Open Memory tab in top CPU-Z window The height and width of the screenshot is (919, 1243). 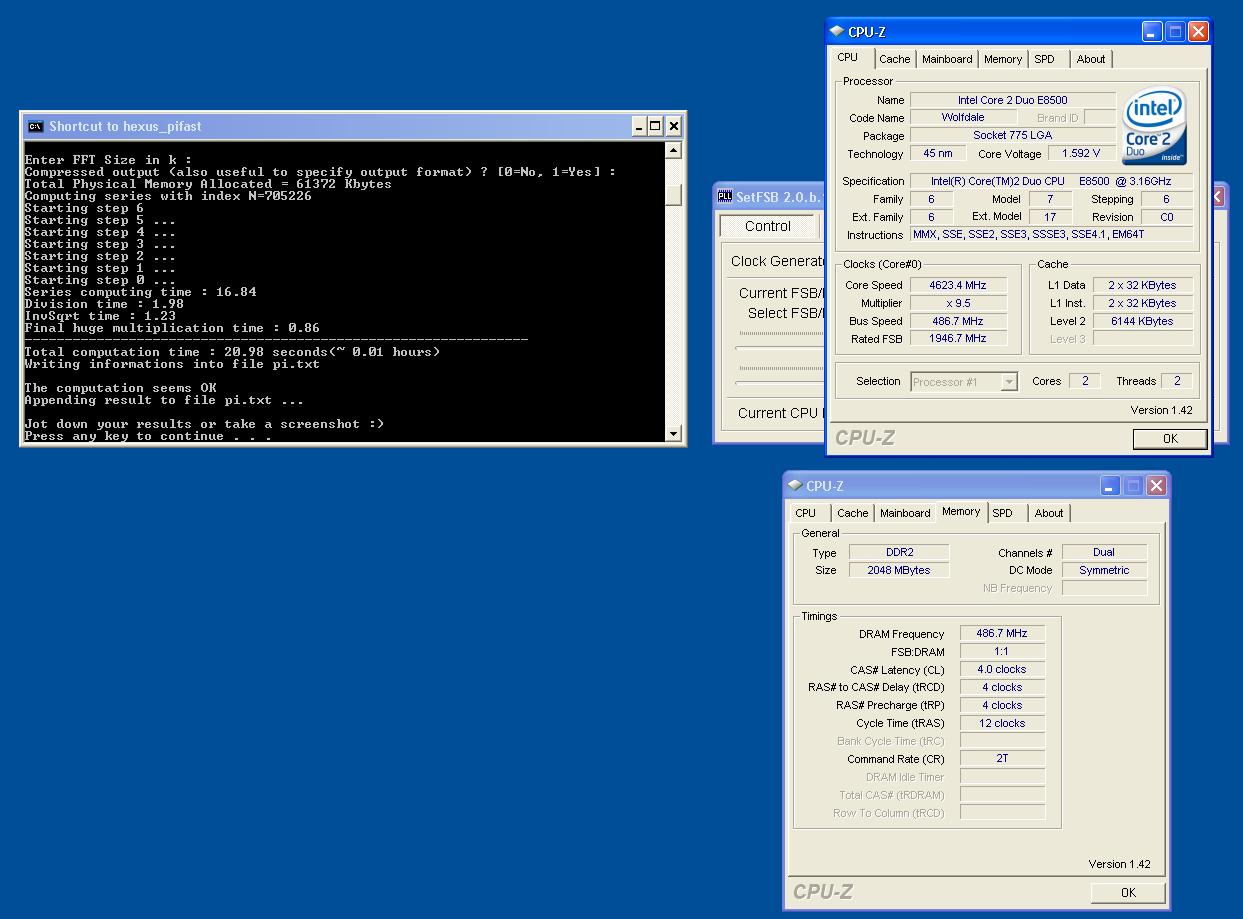coord(1002,59)
